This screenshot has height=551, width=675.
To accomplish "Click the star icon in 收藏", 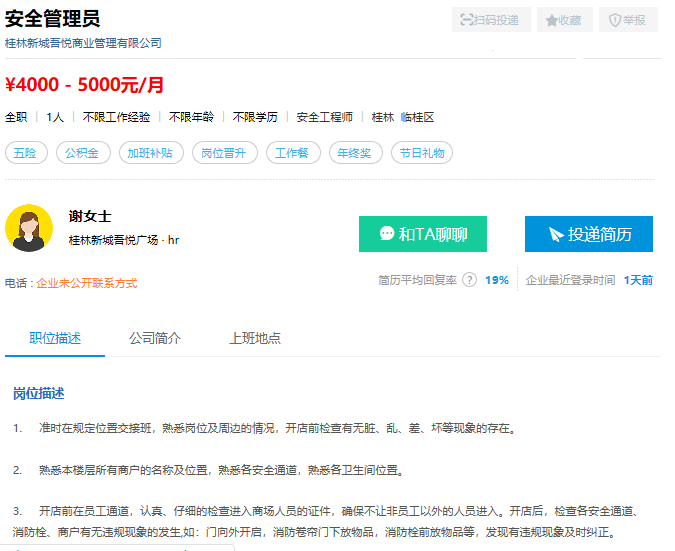I will pyautogui.click(x=551, y=20).
